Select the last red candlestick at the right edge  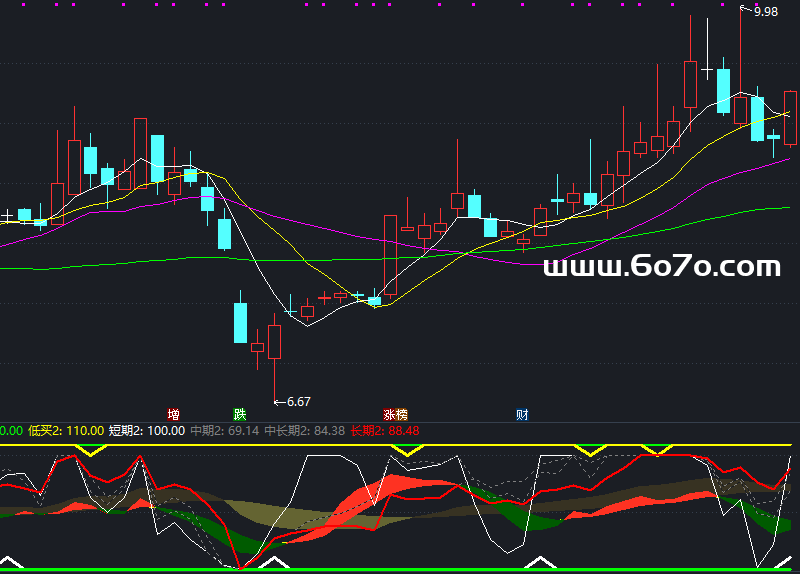pos(790,118)
